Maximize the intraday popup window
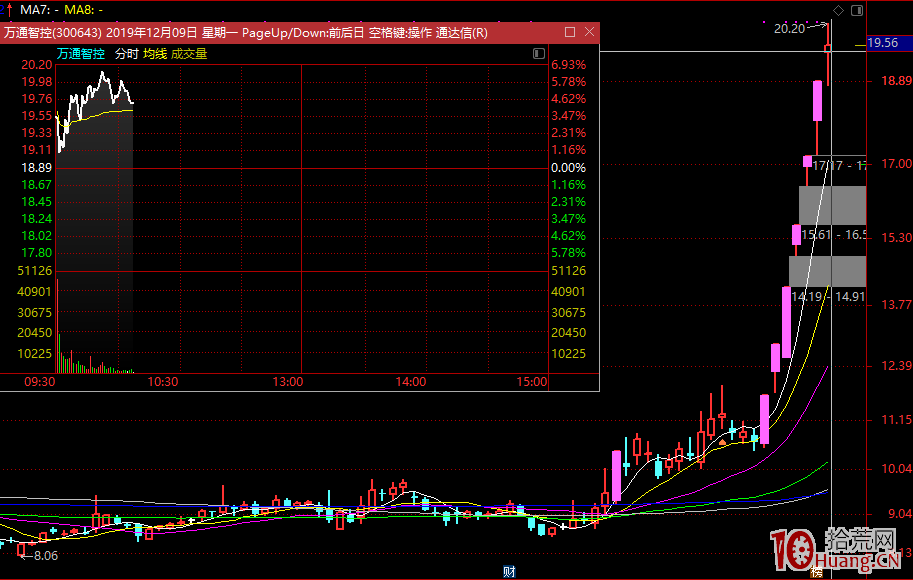 point(569,33)
